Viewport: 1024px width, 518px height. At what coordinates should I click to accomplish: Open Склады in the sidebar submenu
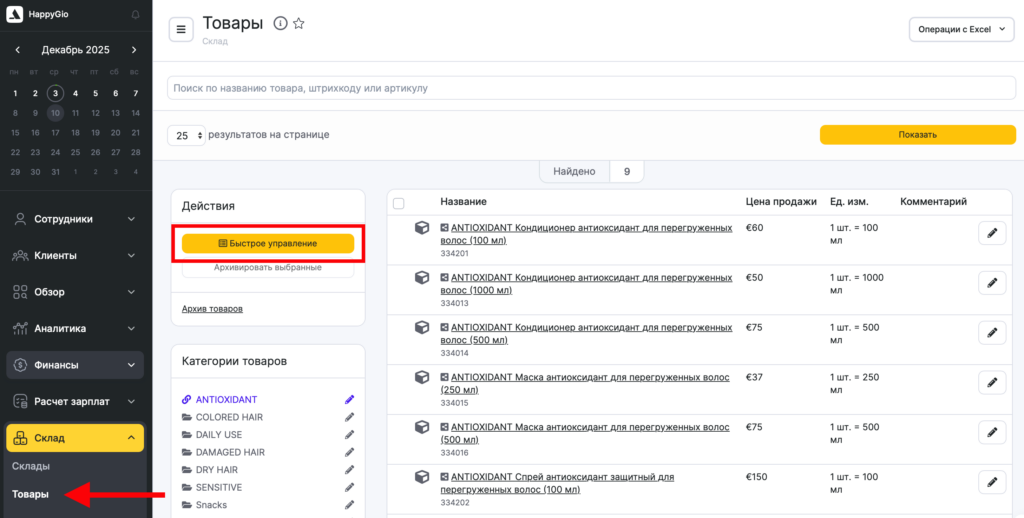tap(31, 466)
